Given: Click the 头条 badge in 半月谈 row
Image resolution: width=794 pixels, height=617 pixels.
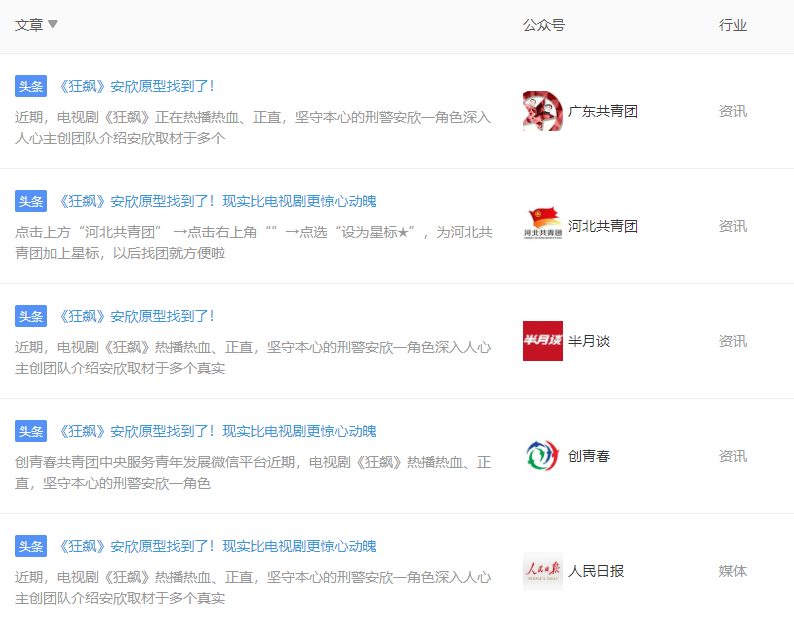Looking at the screenshot, I should [x=31, y=316].
